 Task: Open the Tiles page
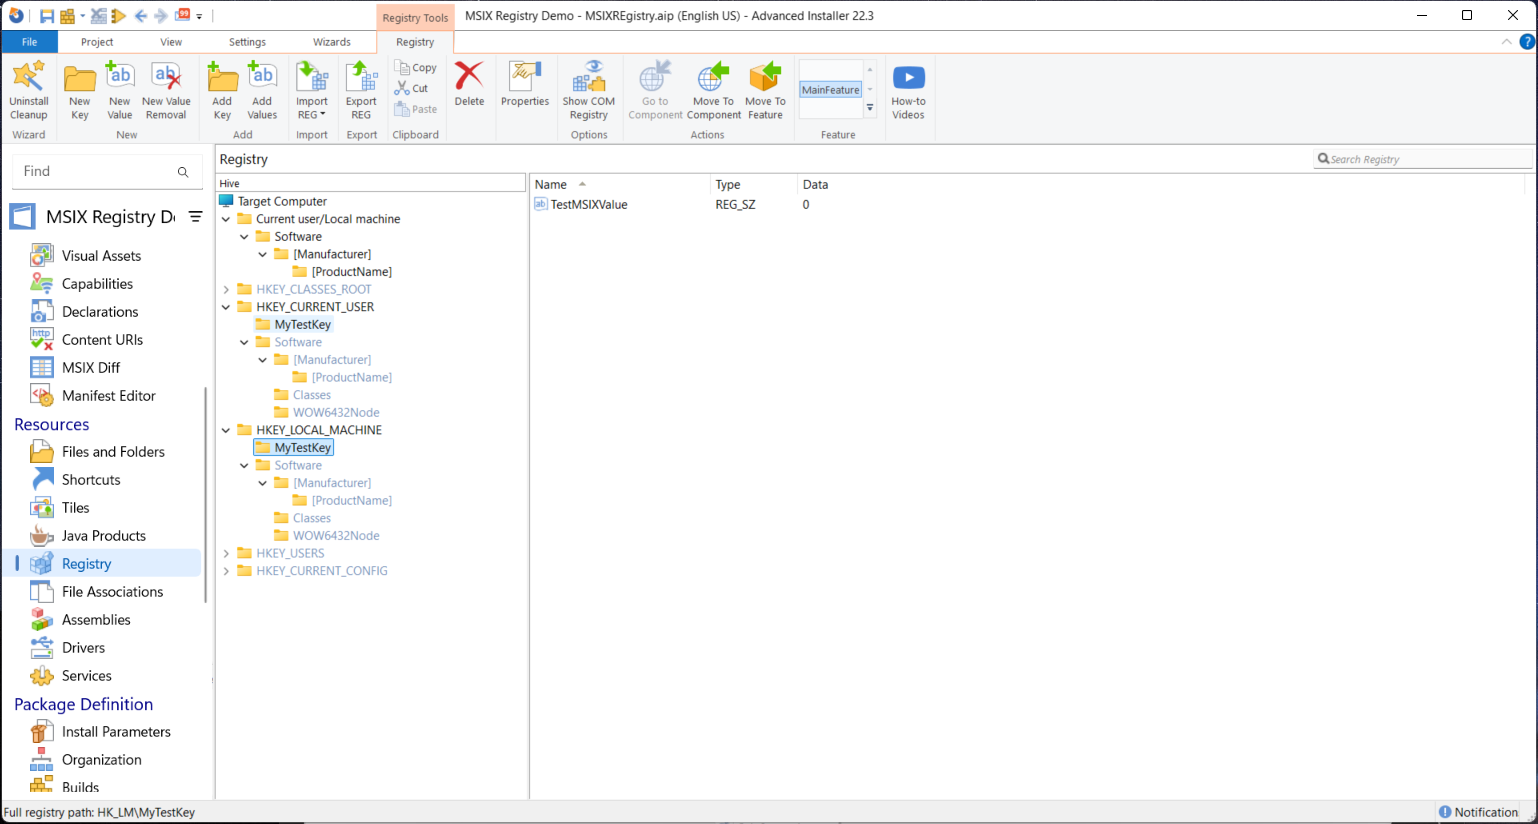[x=75, y=508]
